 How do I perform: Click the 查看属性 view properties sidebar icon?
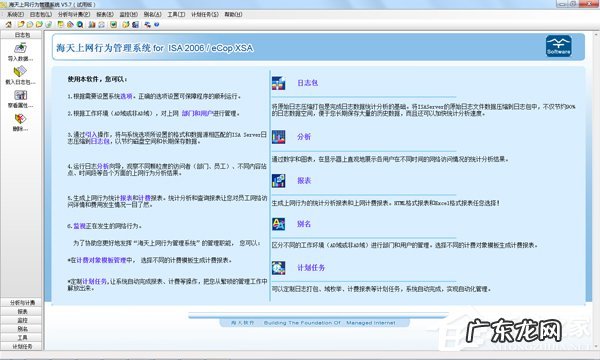(x=20, y=95)
